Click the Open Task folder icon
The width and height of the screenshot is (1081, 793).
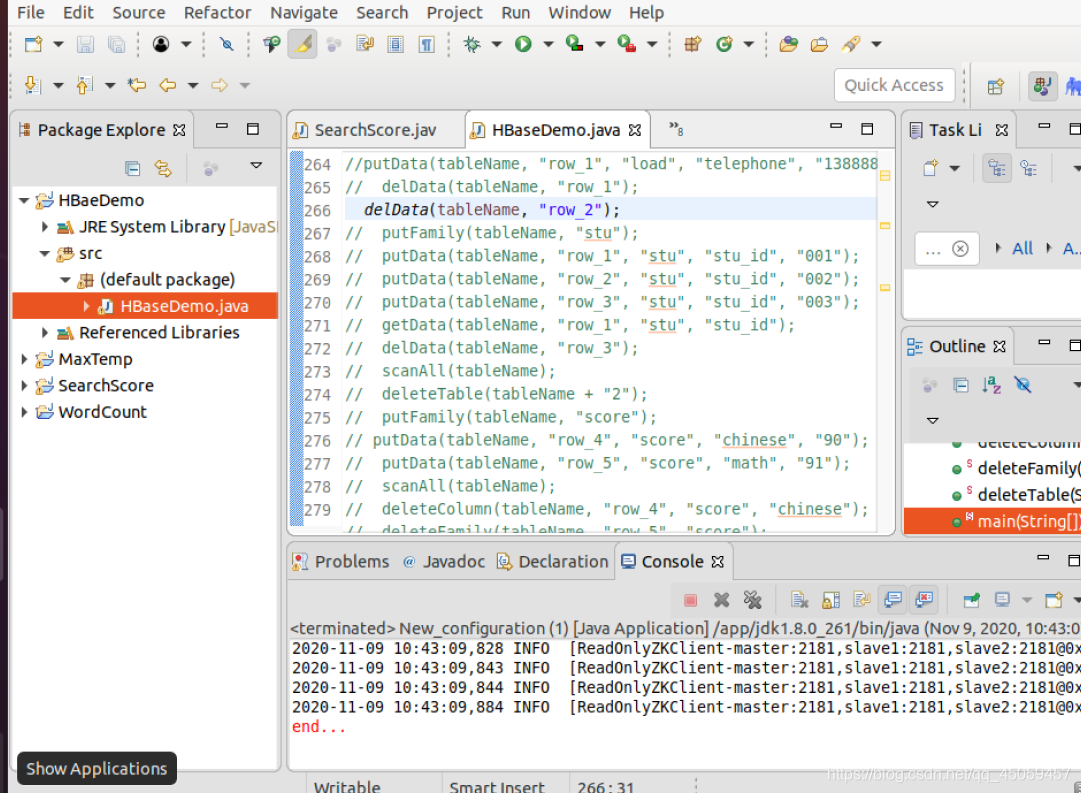(819, 44)
